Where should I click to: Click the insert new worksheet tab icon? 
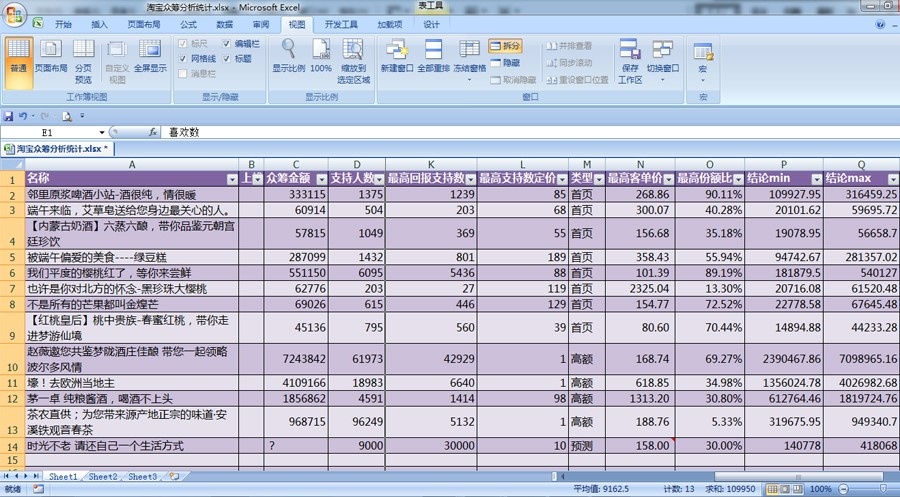(x=174, y=476)
